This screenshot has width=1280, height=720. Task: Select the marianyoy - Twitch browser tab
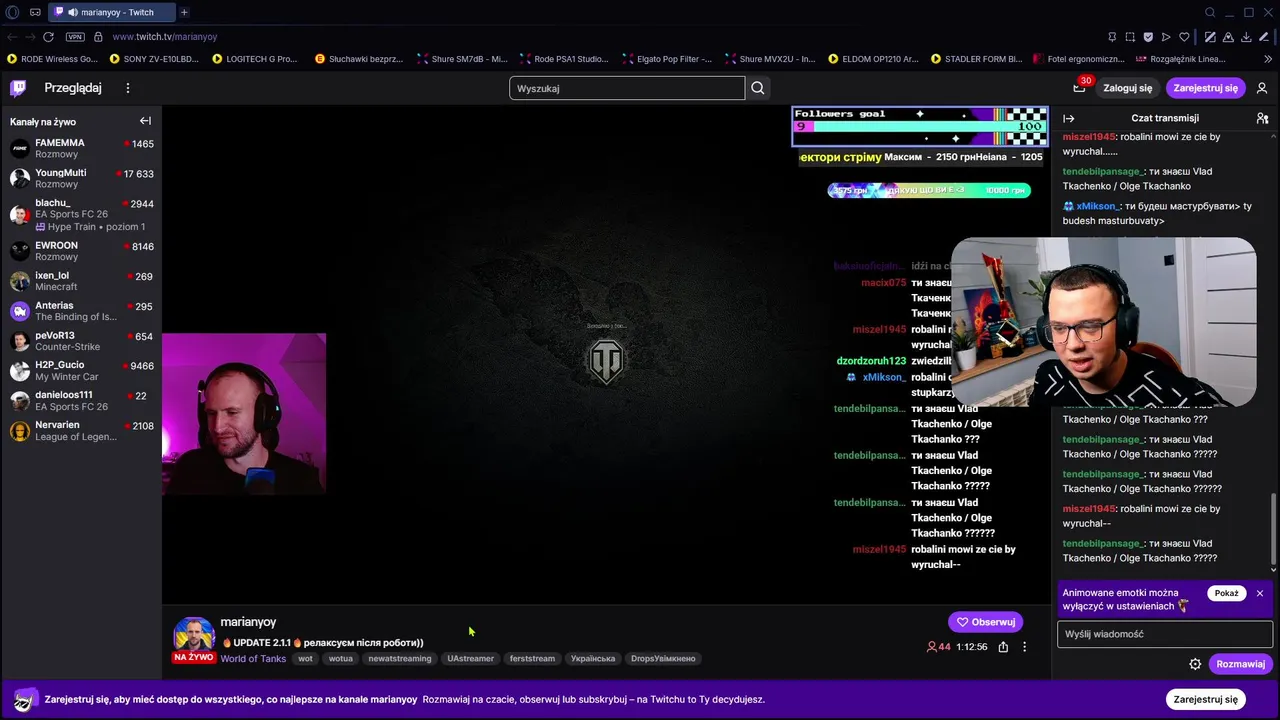(111, 12)
